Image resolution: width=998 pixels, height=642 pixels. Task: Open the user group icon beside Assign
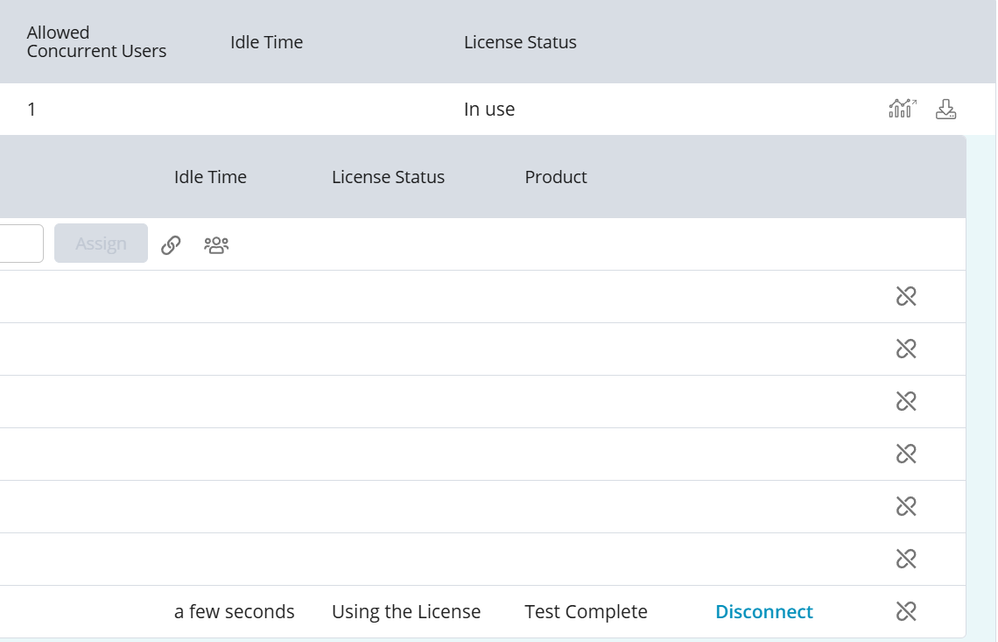tap(216, 244)
